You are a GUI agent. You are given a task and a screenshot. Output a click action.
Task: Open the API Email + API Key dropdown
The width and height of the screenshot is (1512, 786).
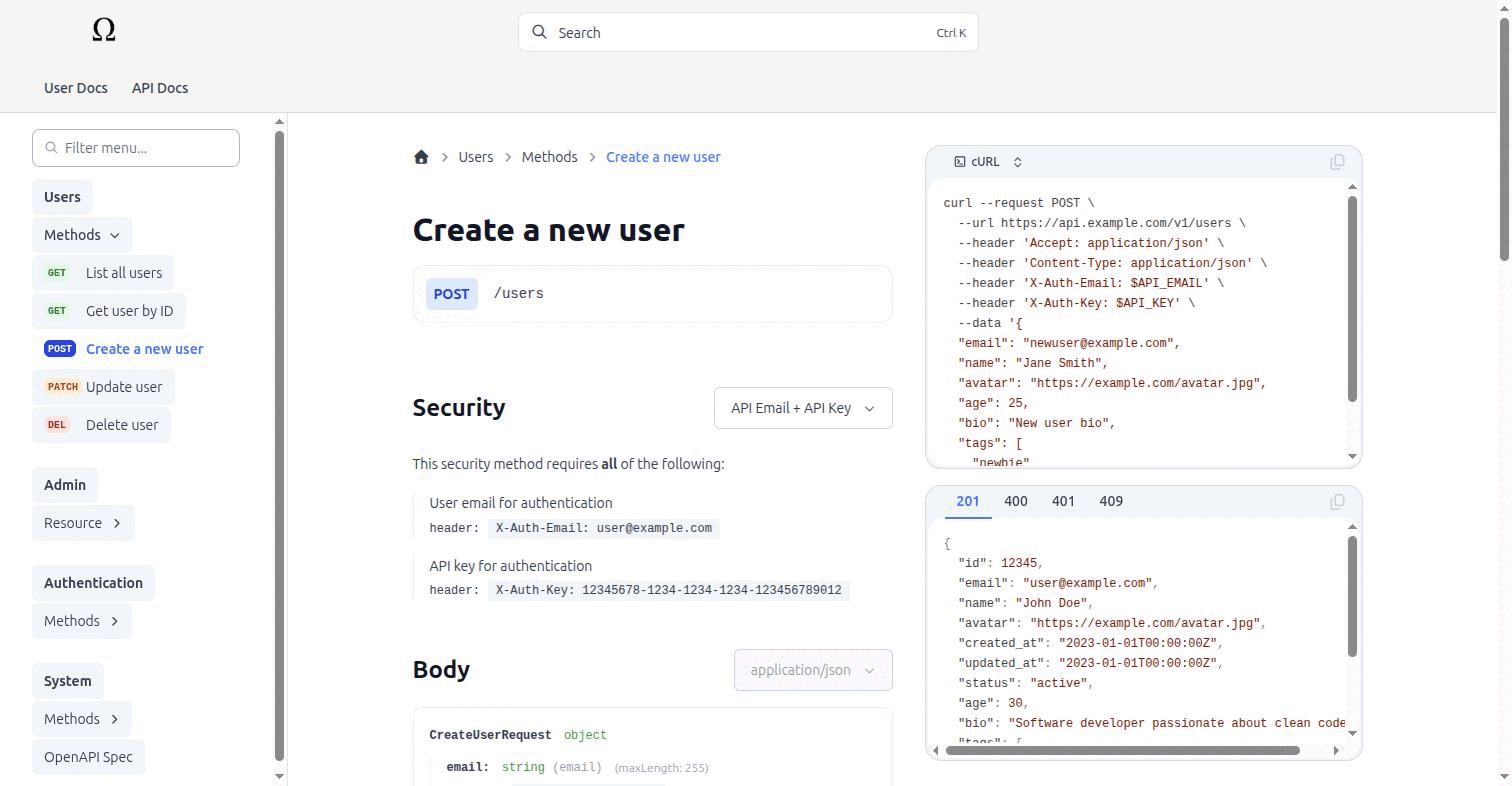(803, 408)
